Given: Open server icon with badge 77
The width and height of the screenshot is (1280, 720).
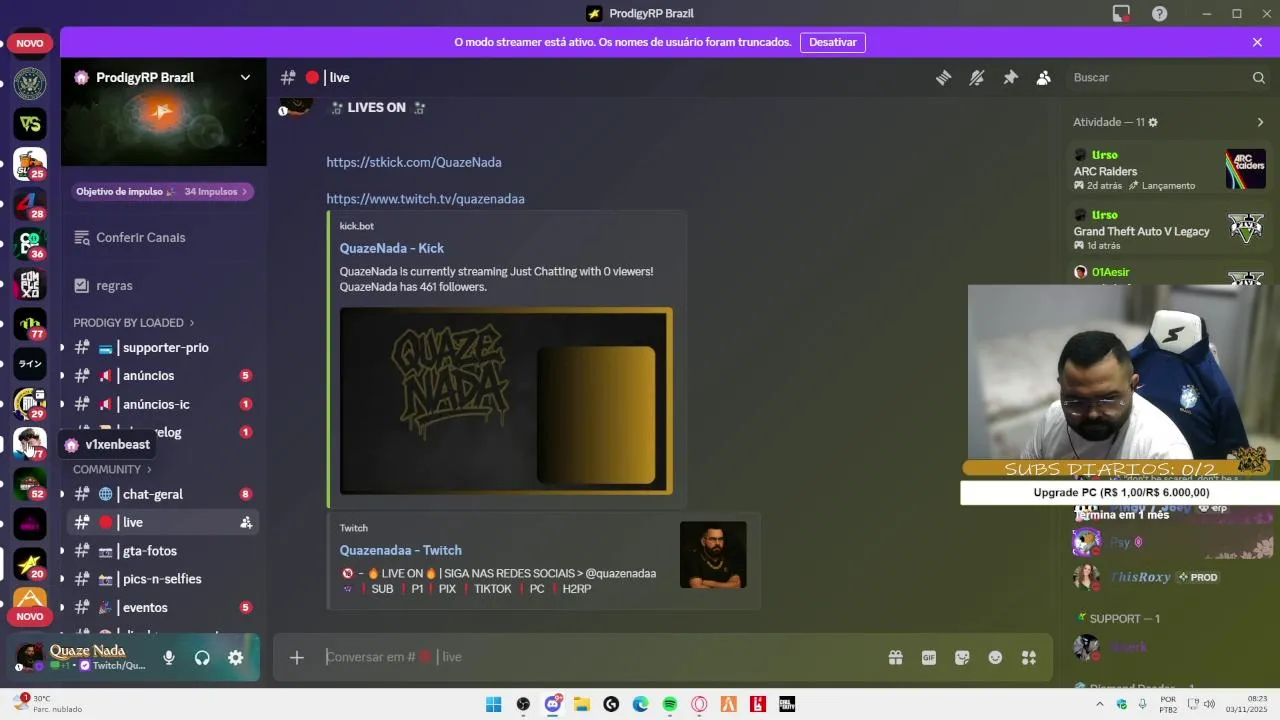Looking at the screenshot, I should point(30,324).
